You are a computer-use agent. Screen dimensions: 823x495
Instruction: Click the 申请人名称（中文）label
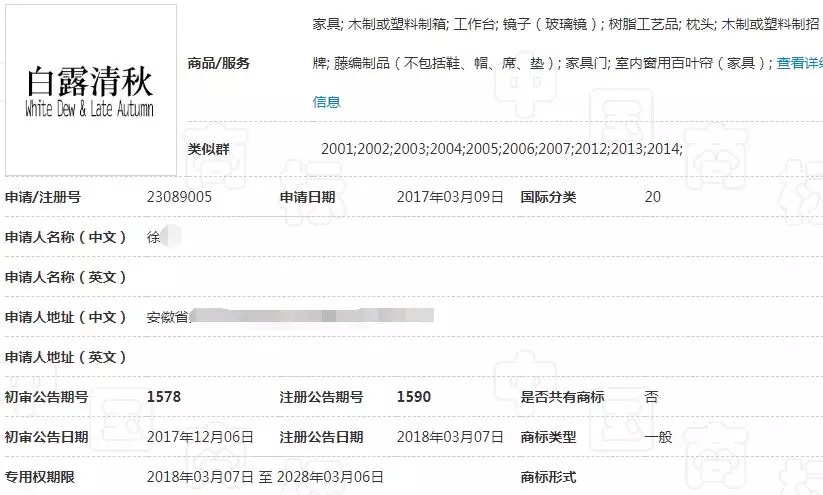(x=66, y=237)
